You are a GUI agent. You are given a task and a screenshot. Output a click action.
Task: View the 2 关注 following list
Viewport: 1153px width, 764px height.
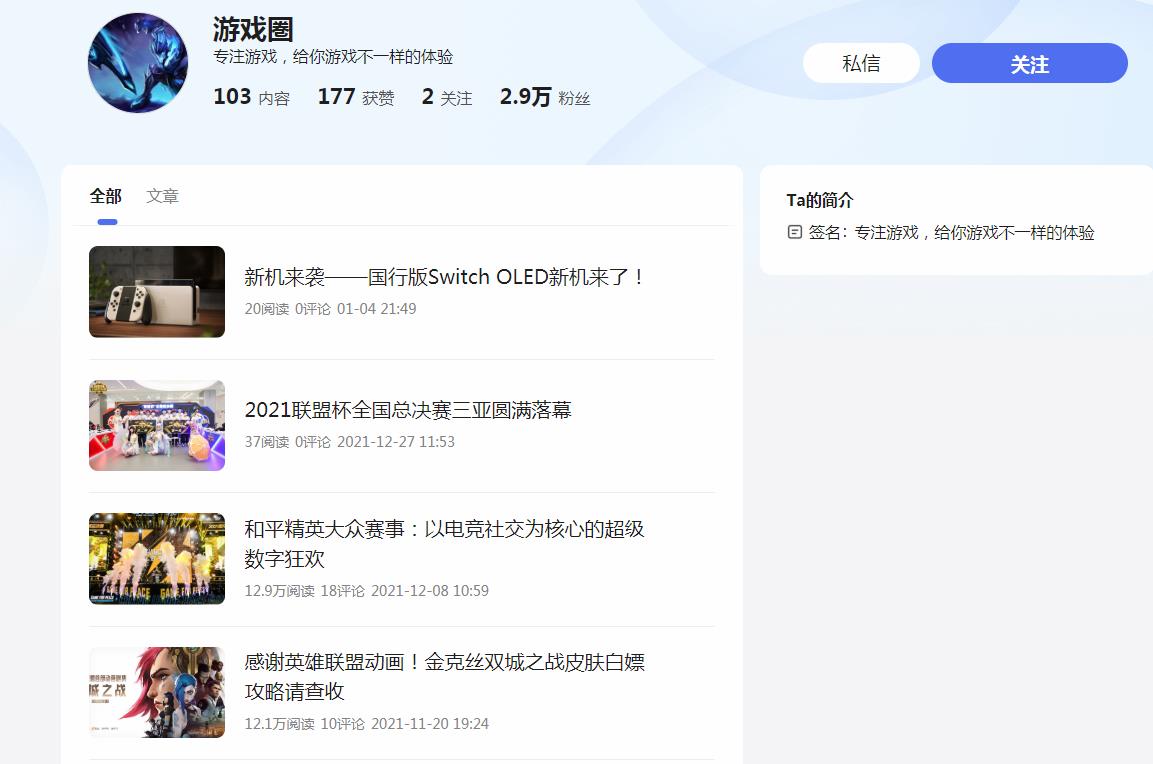[x=447, y=97]
